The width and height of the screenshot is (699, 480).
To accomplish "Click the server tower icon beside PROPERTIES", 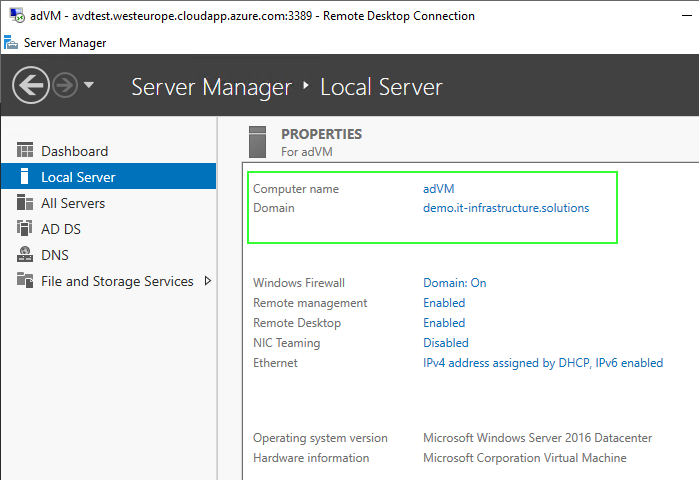I will (x=257, y=142).
